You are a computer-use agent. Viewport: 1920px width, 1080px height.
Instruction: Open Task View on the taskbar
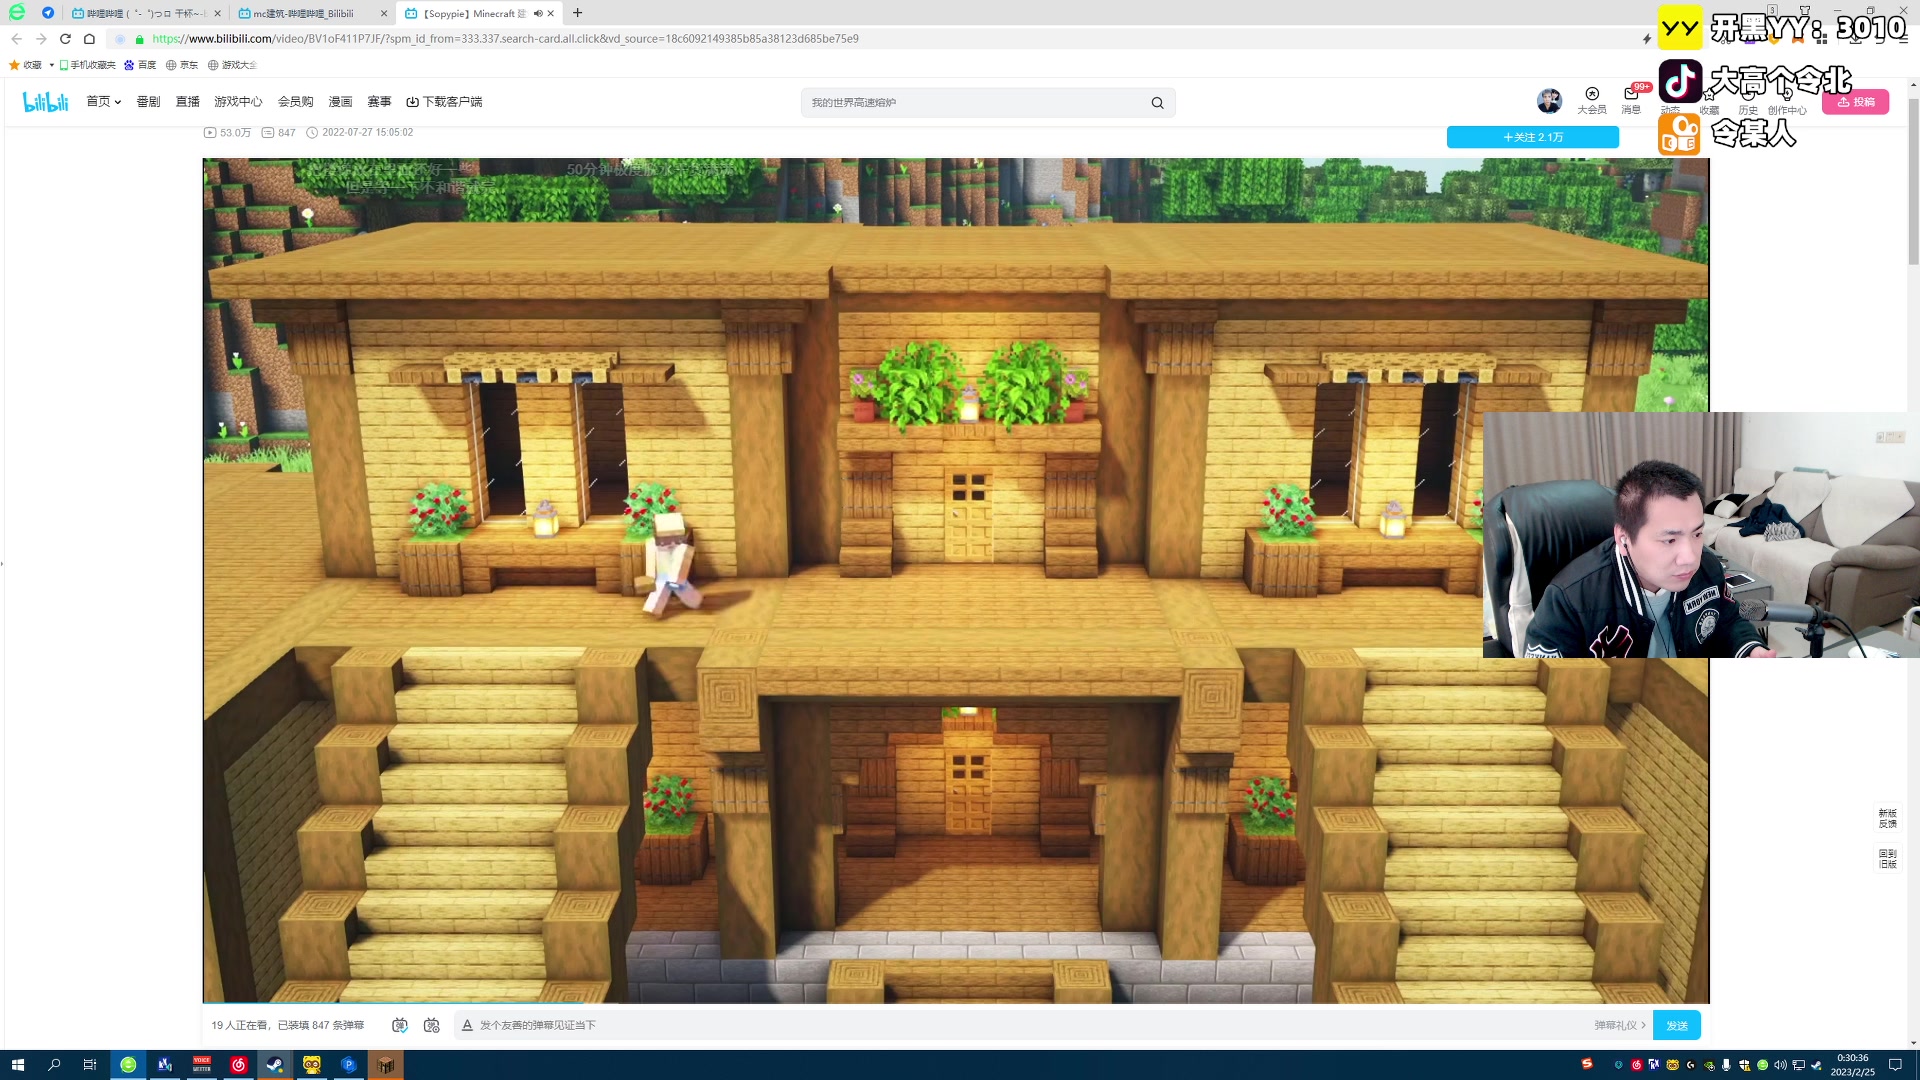pyautogui.click(x=90, y=1065)
